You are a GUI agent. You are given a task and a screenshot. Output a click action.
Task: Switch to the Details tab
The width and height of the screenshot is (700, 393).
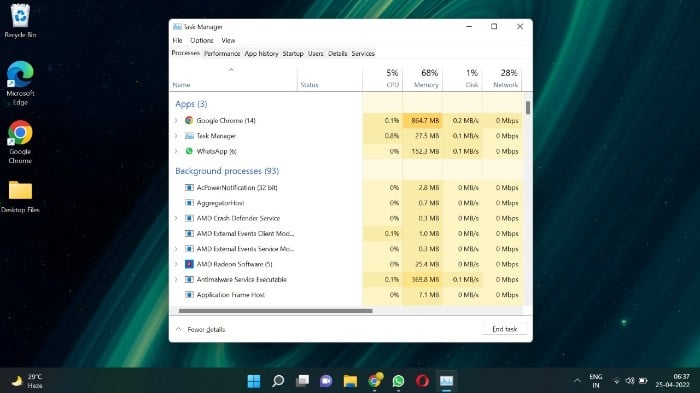pyautogui.click(x=338, y=54)
